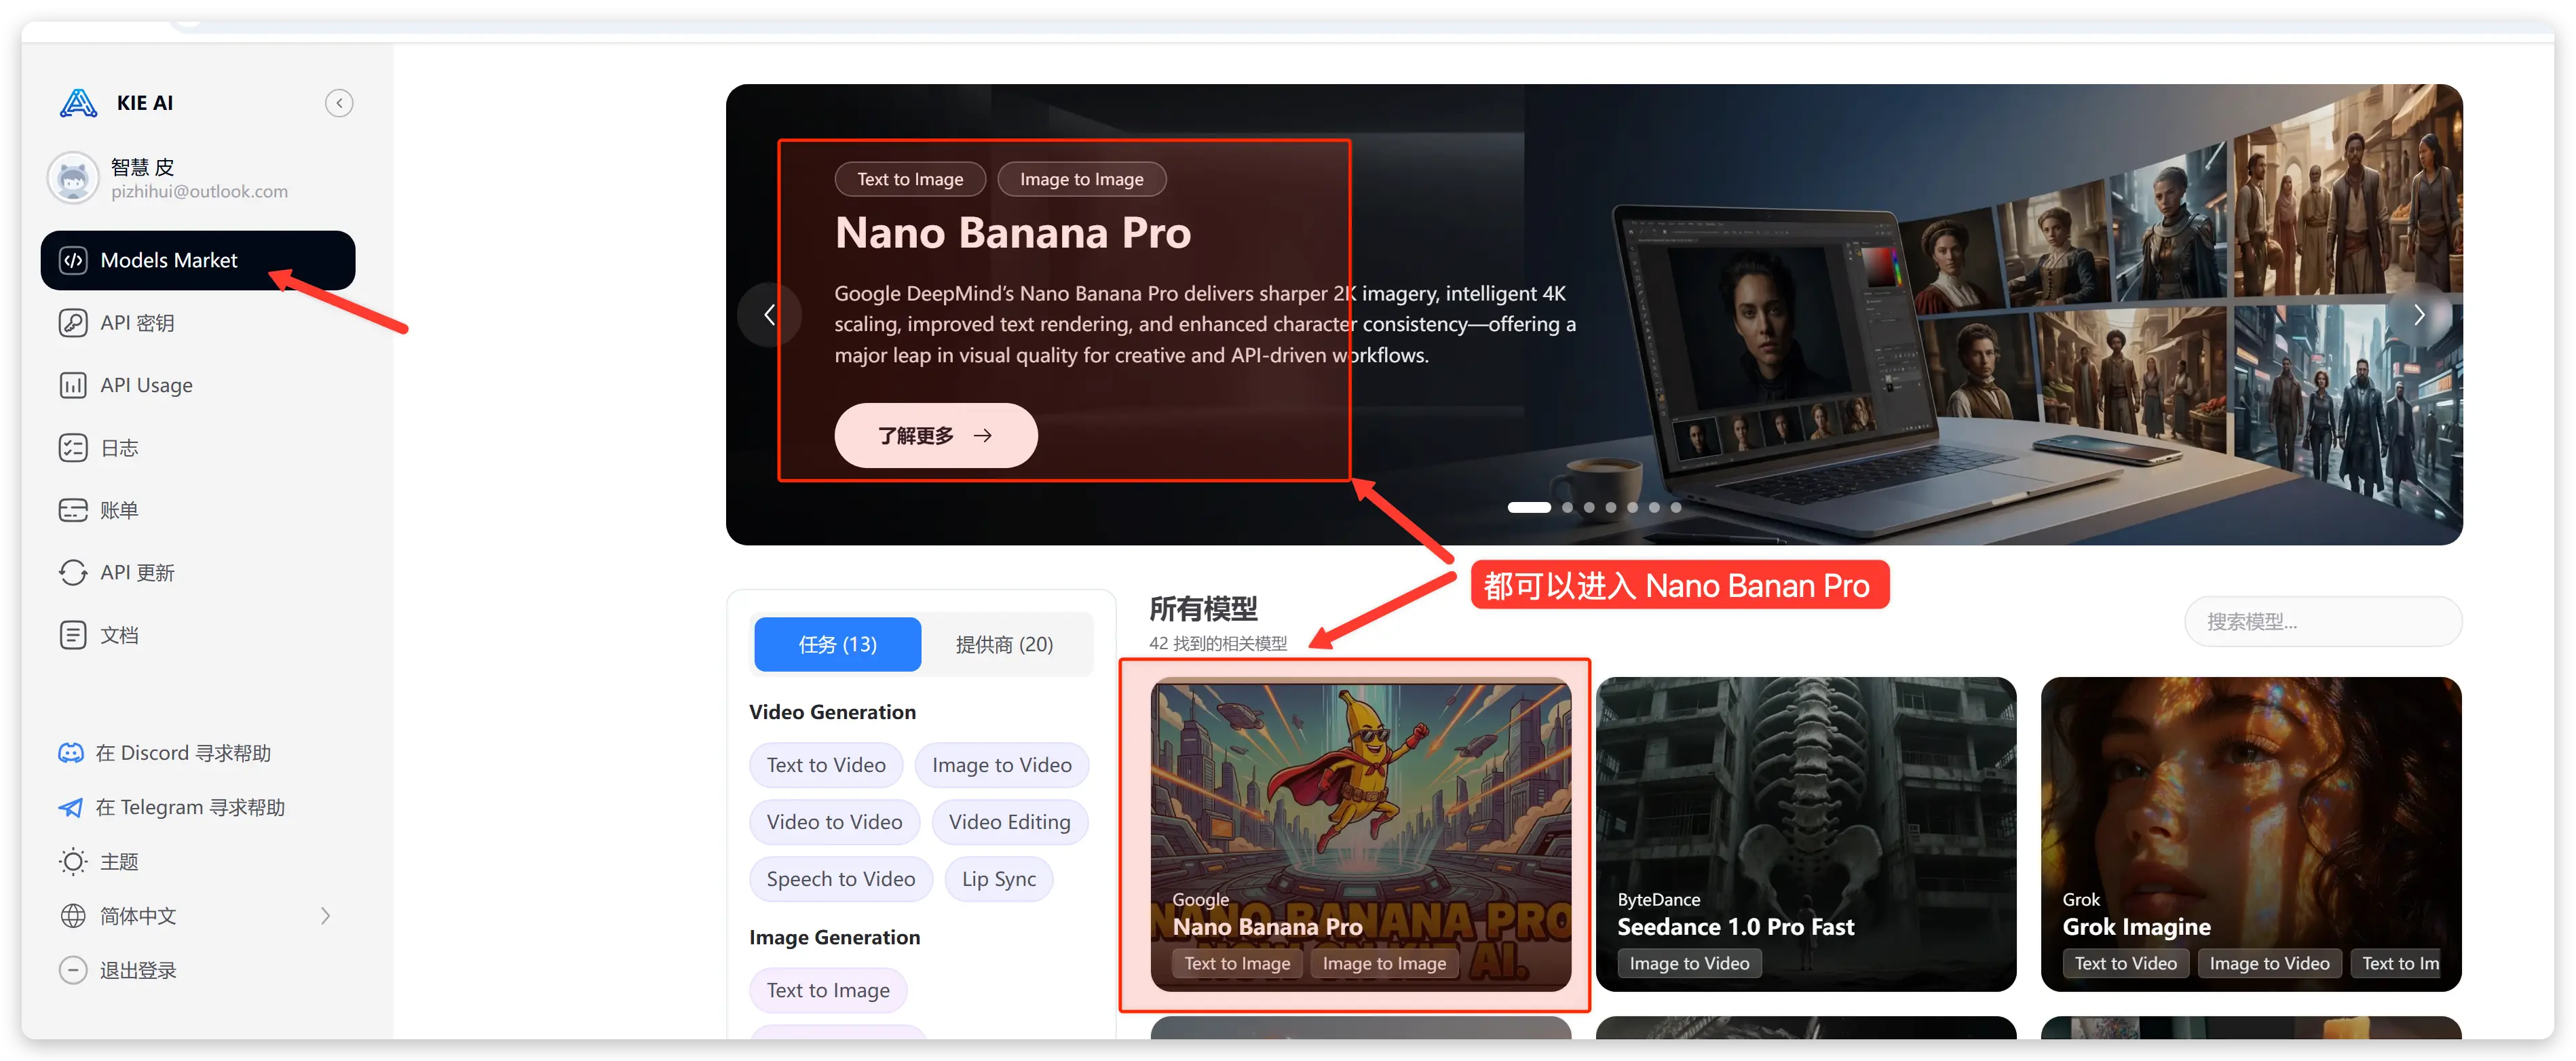This screenshot has height=1061, width=2576.
Task: Click 退出登录 to log out
Action: click(138, 970)
